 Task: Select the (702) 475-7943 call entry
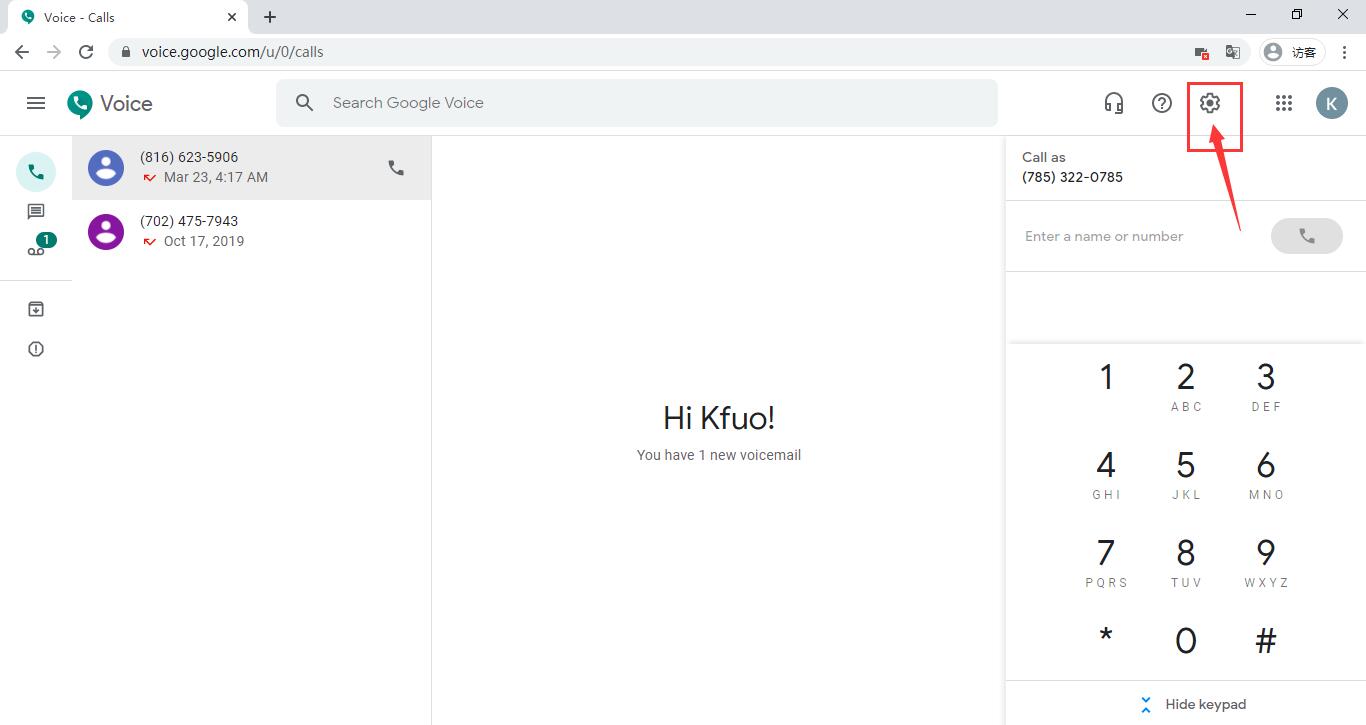251,231
